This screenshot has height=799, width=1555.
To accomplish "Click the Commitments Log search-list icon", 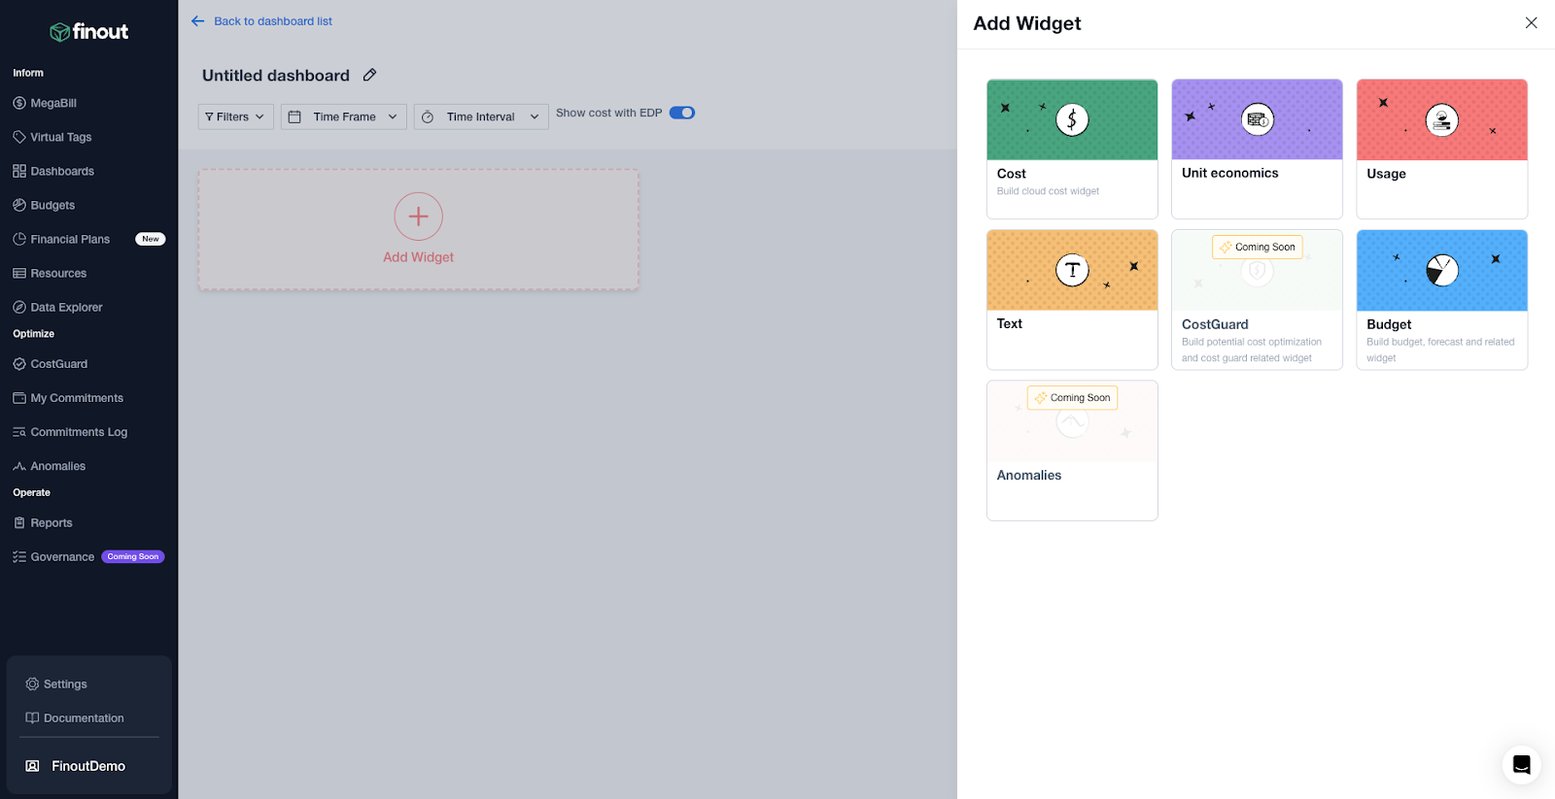I will click(19, 432).
